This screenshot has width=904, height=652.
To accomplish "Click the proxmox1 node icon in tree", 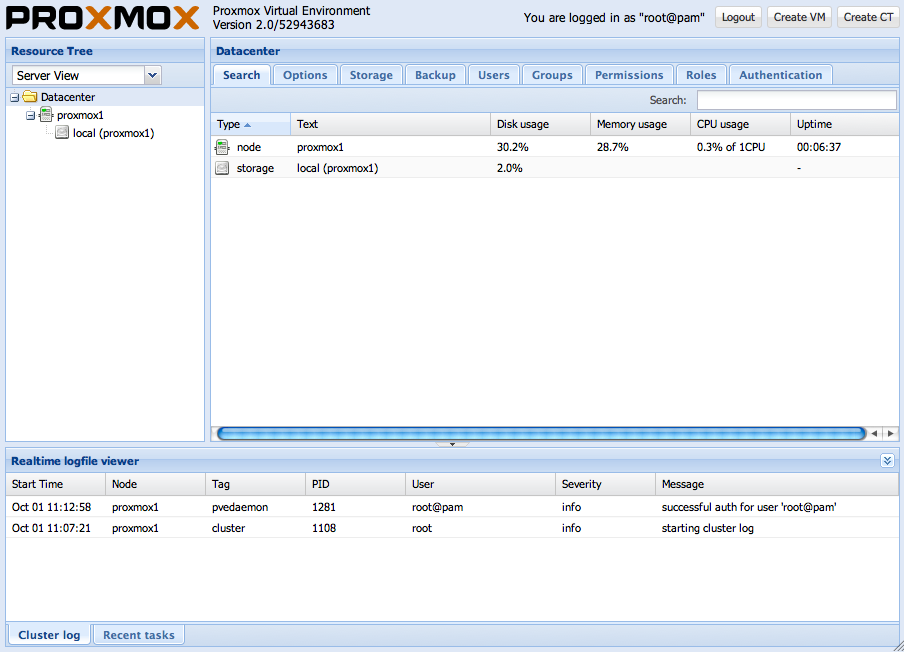I will [x=46, y=115].
